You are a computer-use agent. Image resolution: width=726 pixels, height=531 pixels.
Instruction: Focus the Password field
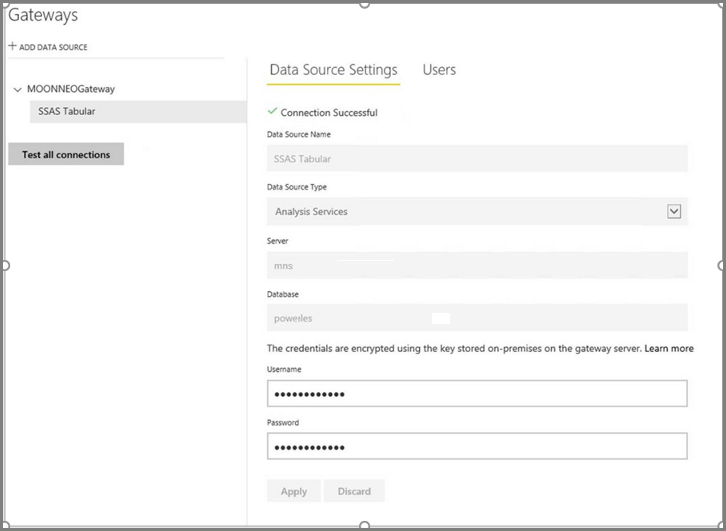(477, 446)
